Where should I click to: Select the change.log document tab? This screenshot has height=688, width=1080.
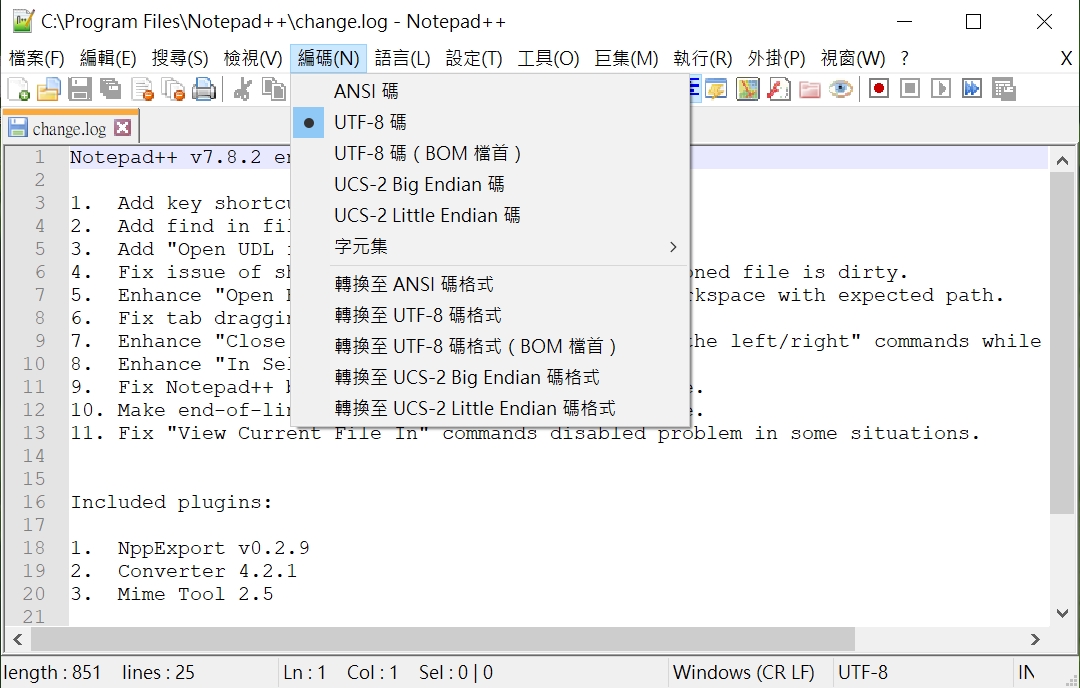click(x=69, y=129)
